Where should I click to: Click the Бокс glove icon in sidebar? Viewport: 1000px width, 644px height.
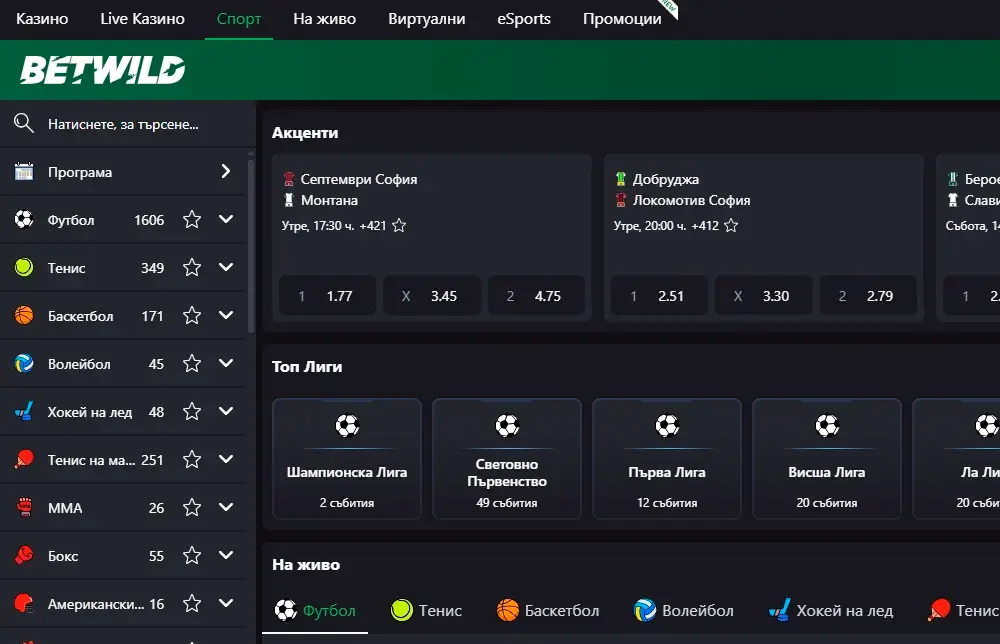[x=24, y=555]
